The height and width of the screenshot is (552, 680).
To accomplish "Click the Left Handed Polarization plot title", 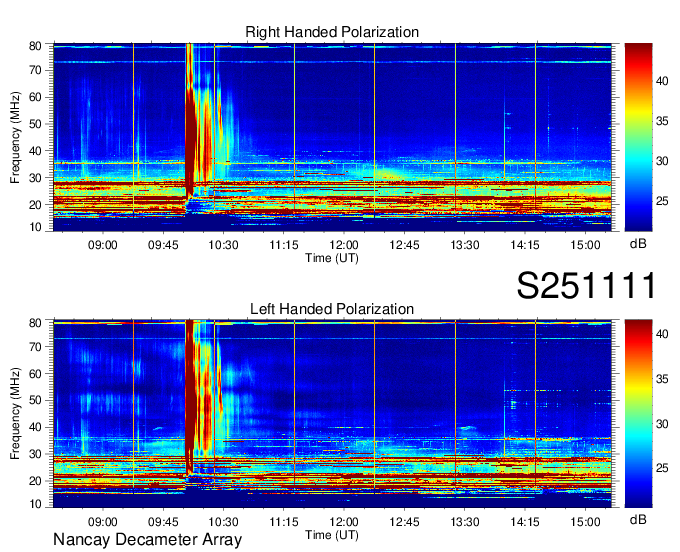I will [332, 310].
